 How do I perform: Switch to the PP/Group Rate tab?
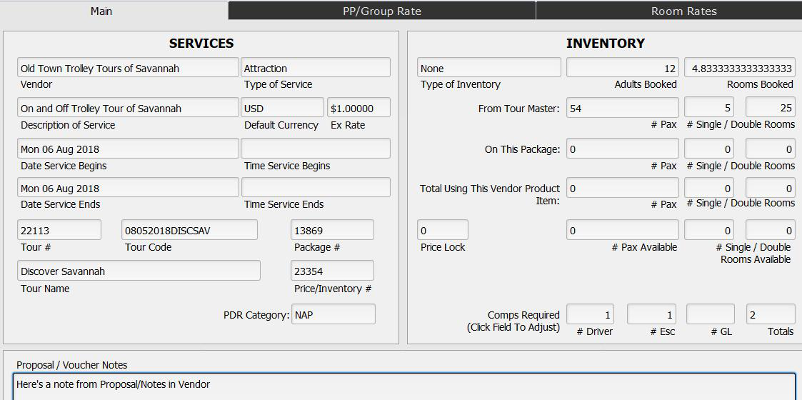point(381,11)
